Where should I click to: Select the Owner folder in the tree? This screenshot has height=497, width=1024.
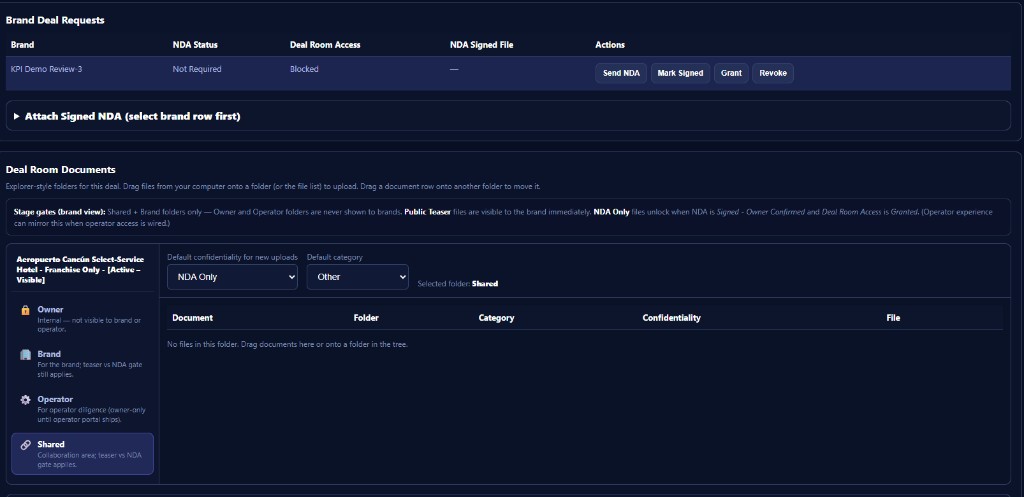pos(82,319)
